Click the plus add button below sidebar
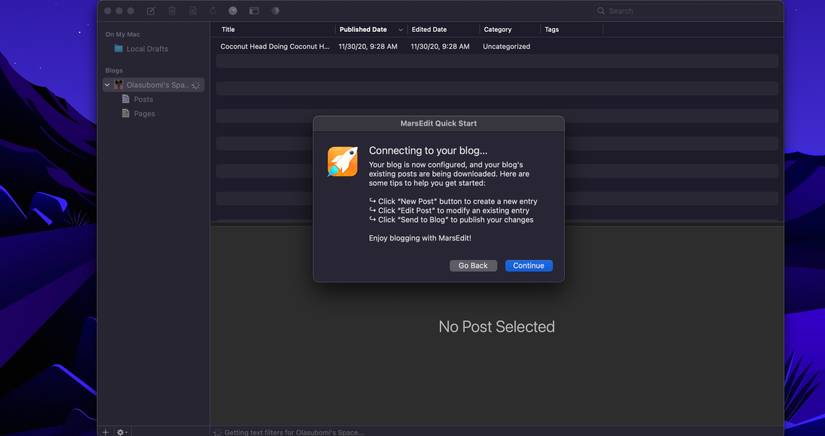Screen dimensions: 825x436 (106, 432)
